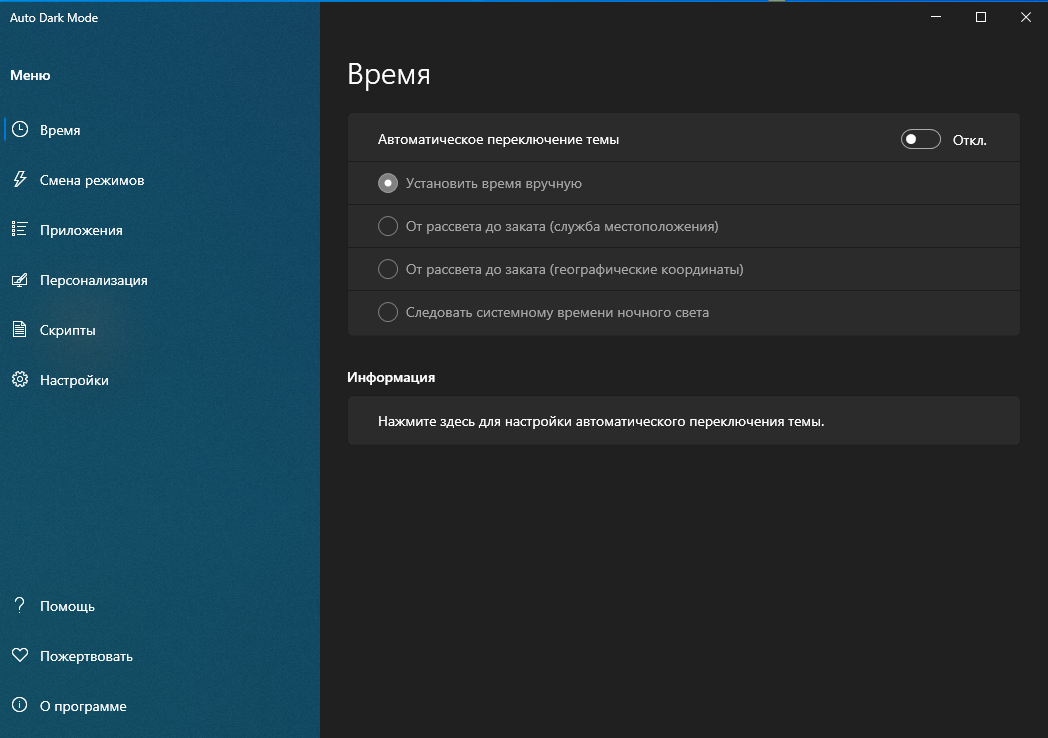1048x738 pixels.
Task: Click Нажмите здесь для настройки info card
Action: (684, 421)
